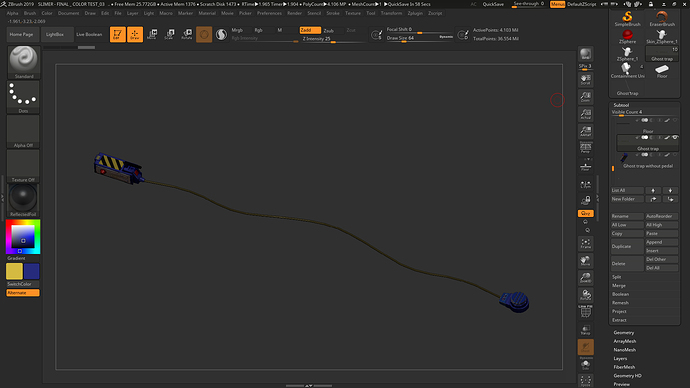Open the Transform menu
This screenshot has height=388, width=690.
point(391,13)
